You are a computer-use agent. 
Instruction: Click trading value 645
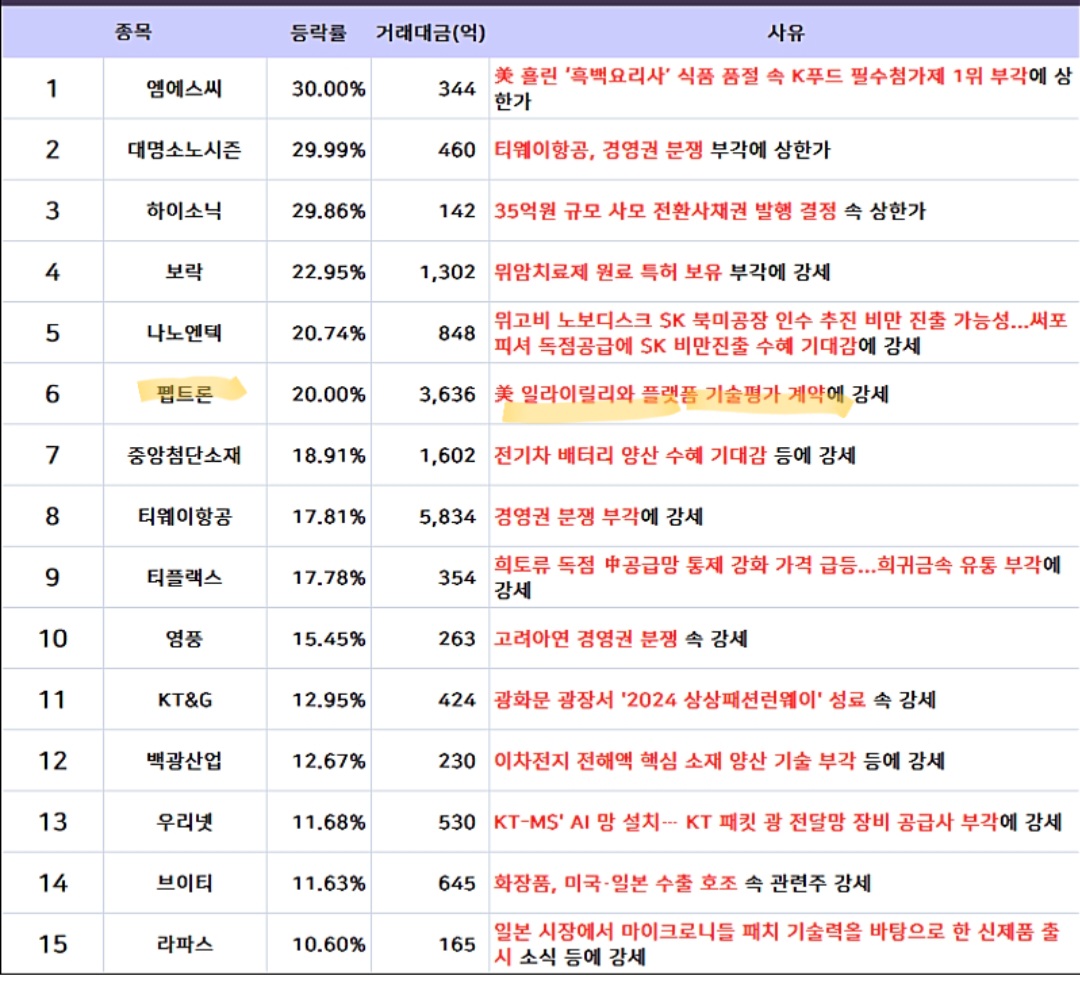[x=457, y=883]
